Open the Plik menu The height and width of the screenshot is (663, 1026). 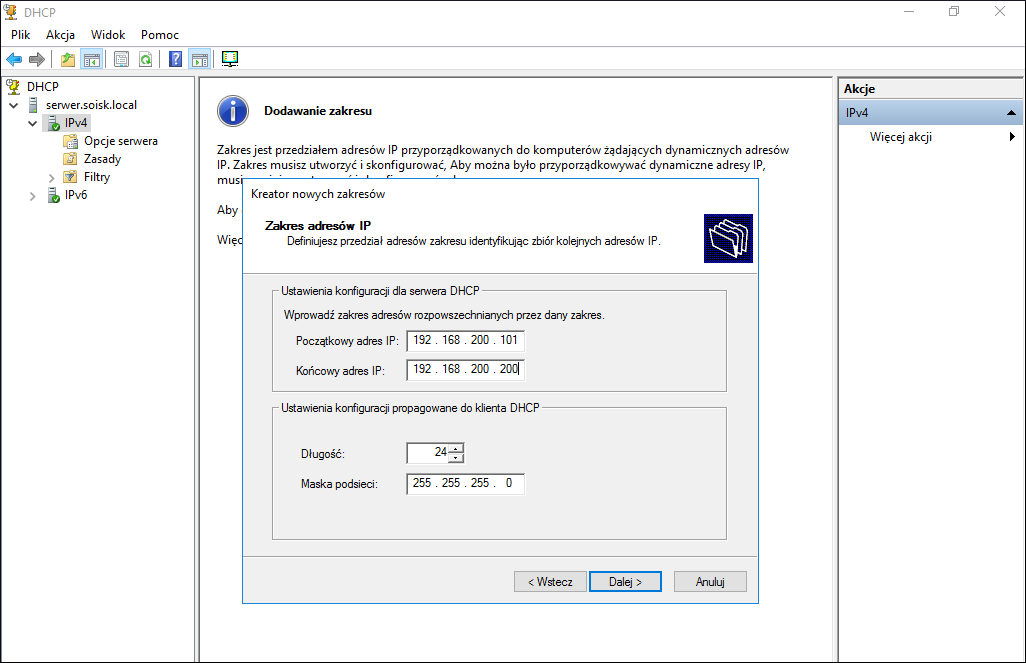click(x=20, y=35)
